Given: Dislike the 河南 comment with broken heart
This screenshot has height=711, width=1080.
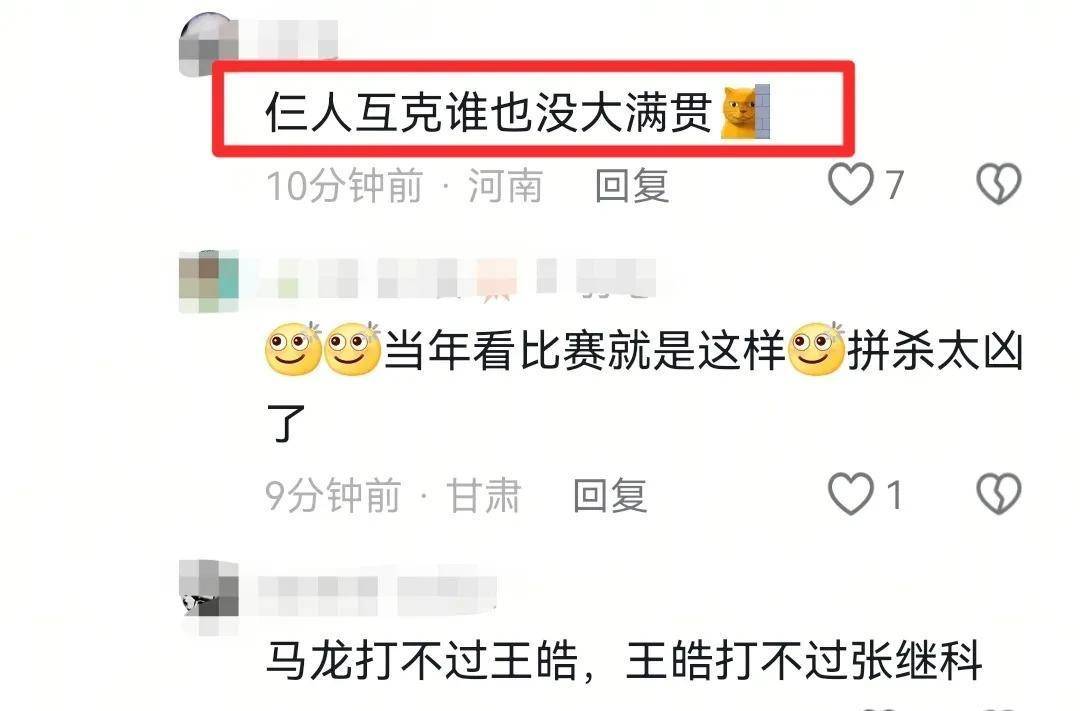Looking at the screenshot, I should tap(999, 184).
